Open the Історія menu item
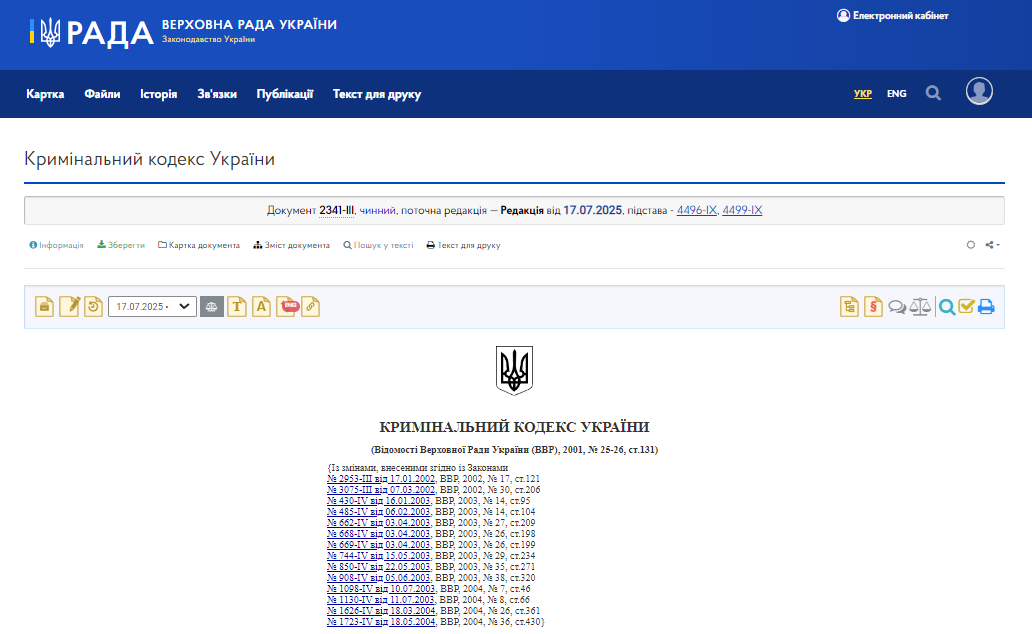Screen dimensions: 1032x634 click(158, 93)
